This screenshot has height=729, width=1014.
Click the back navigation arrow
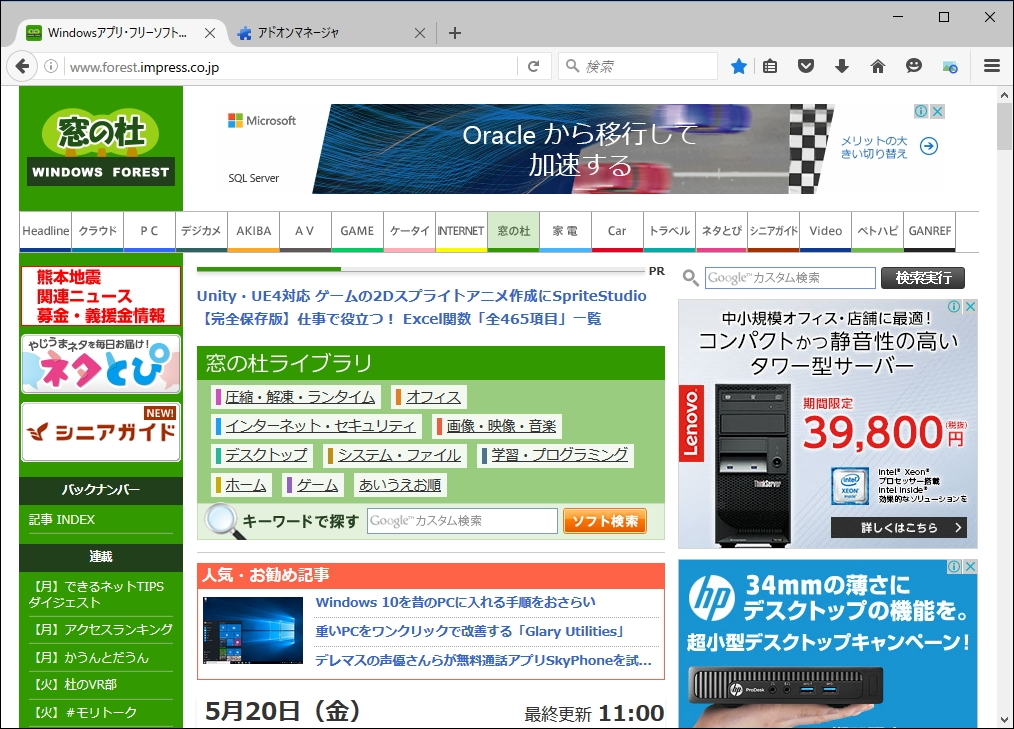(x=22, y=65)
